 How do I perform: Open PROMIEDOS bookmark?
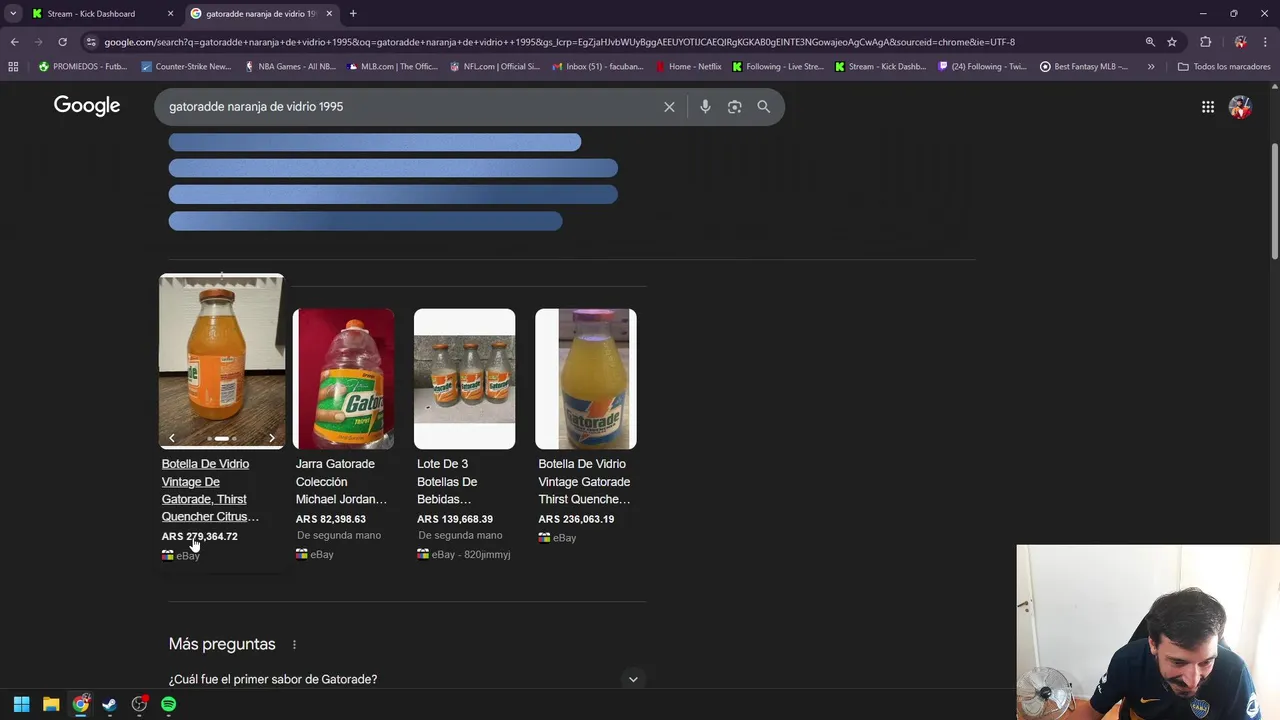click(83, 67)
